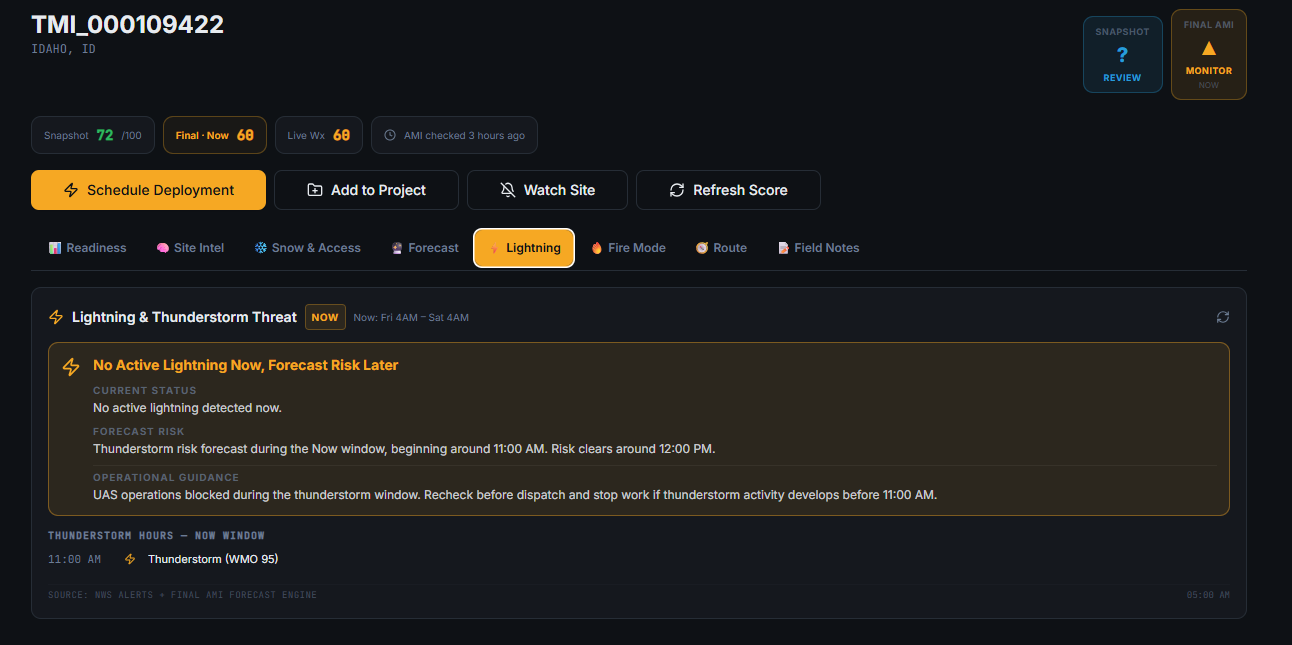Open the Readiness tab
This screenshot has width=1292, height=645.
pyautogui.click(x=87, y=248)
